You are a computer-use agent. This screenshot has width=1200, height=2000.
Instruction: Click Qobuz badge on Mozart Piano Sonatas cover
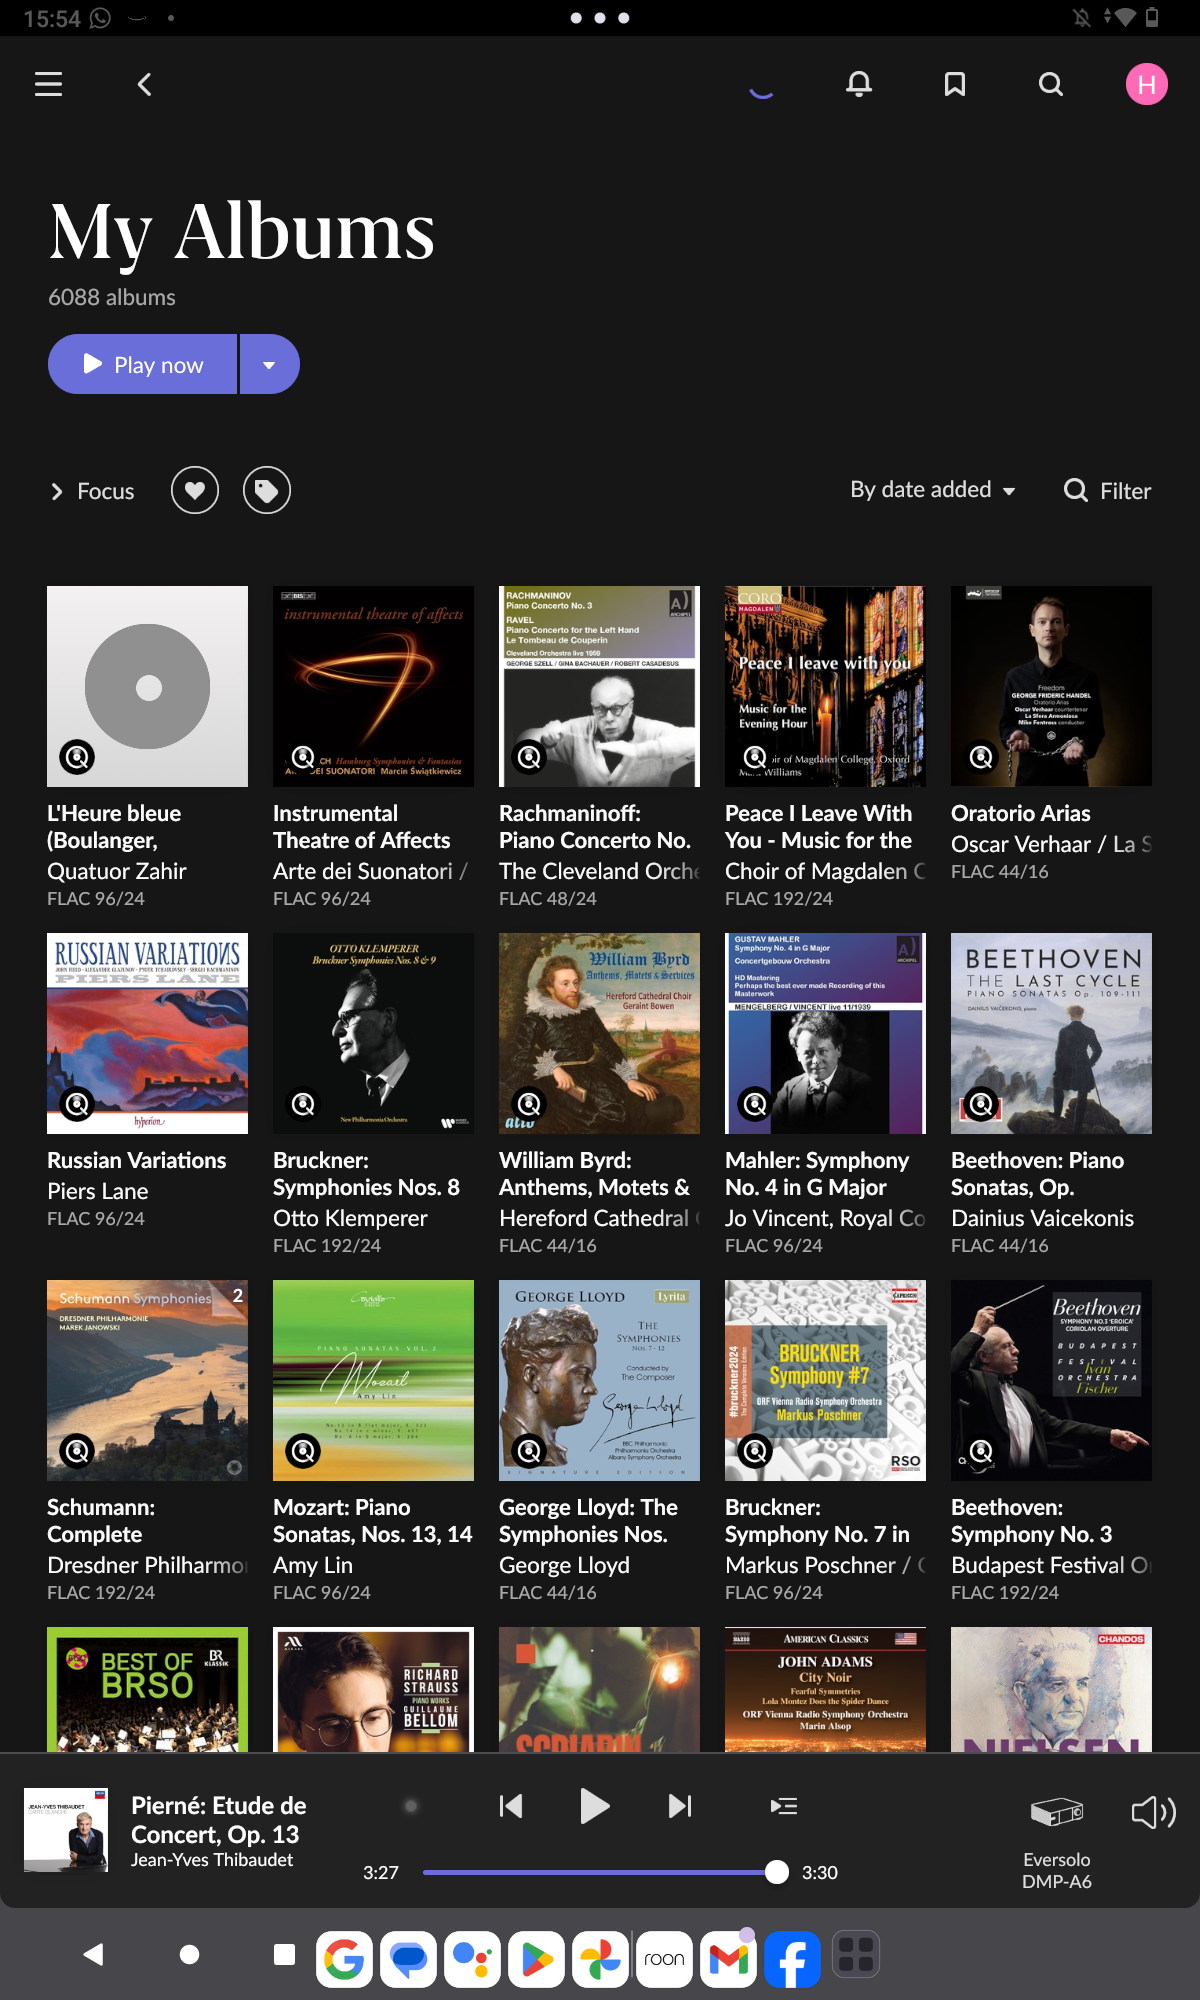point(303,1451)
